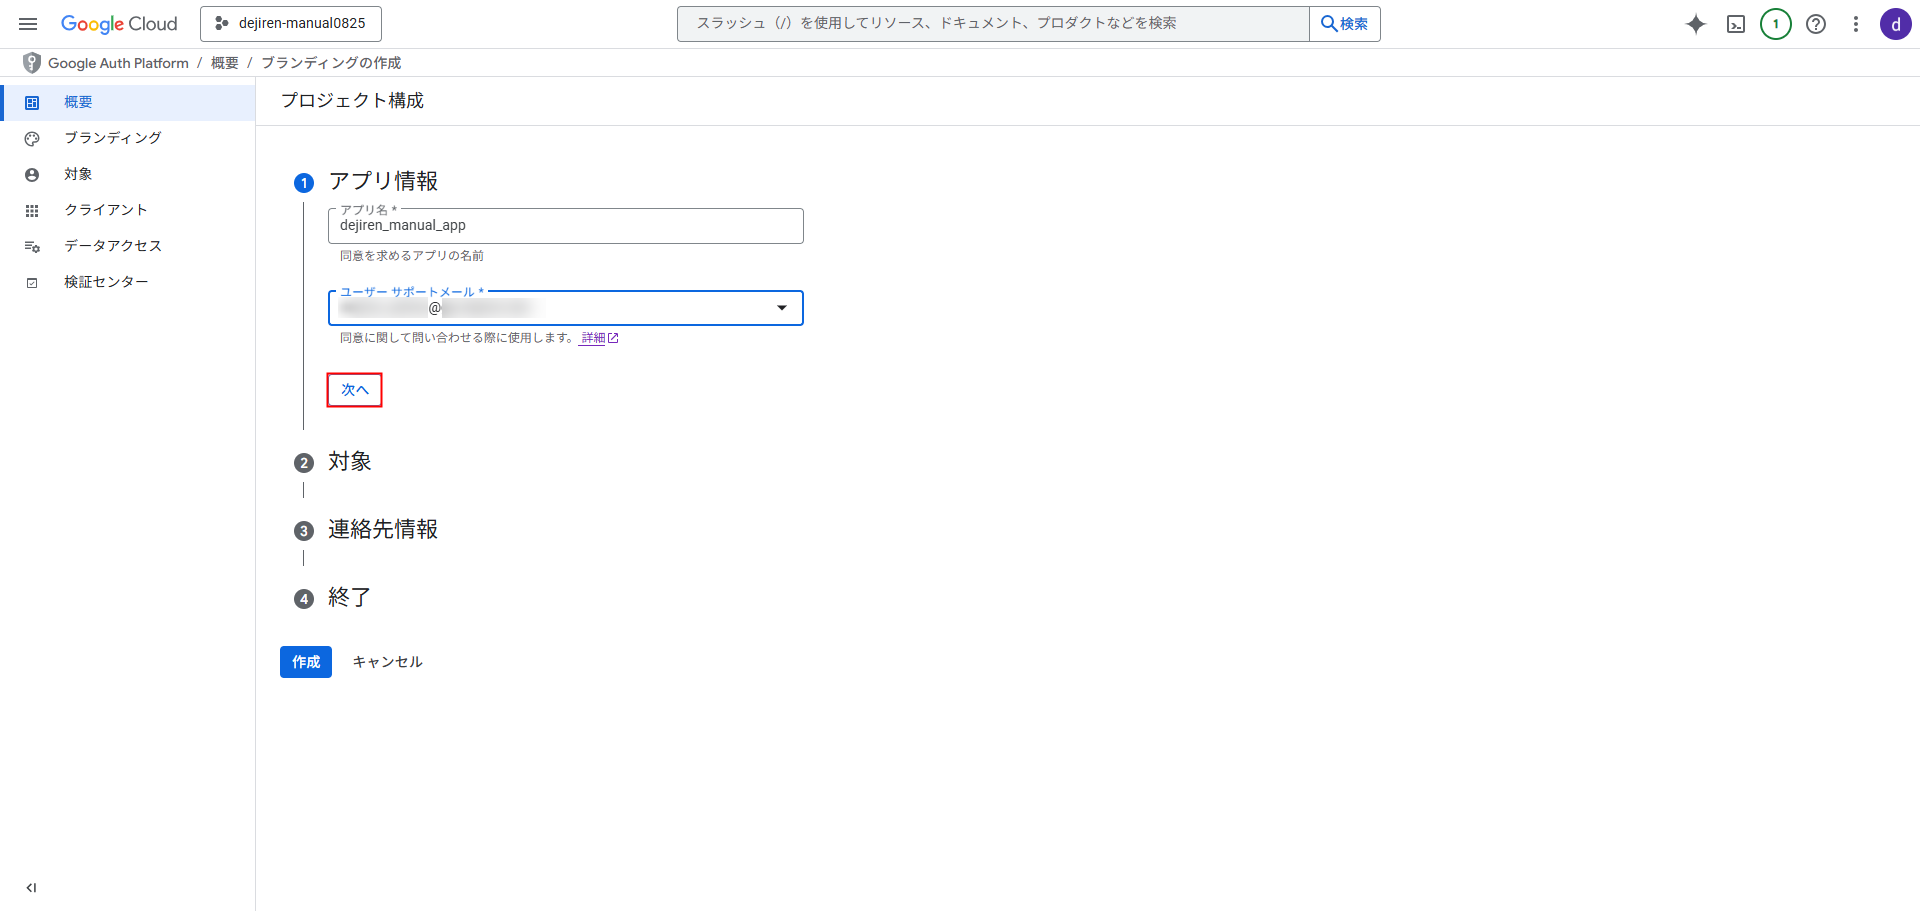The height and width of the screenshot is (911, 1920).
Task: Click the アプリ名 input field
Action: [x=565, y=227]
